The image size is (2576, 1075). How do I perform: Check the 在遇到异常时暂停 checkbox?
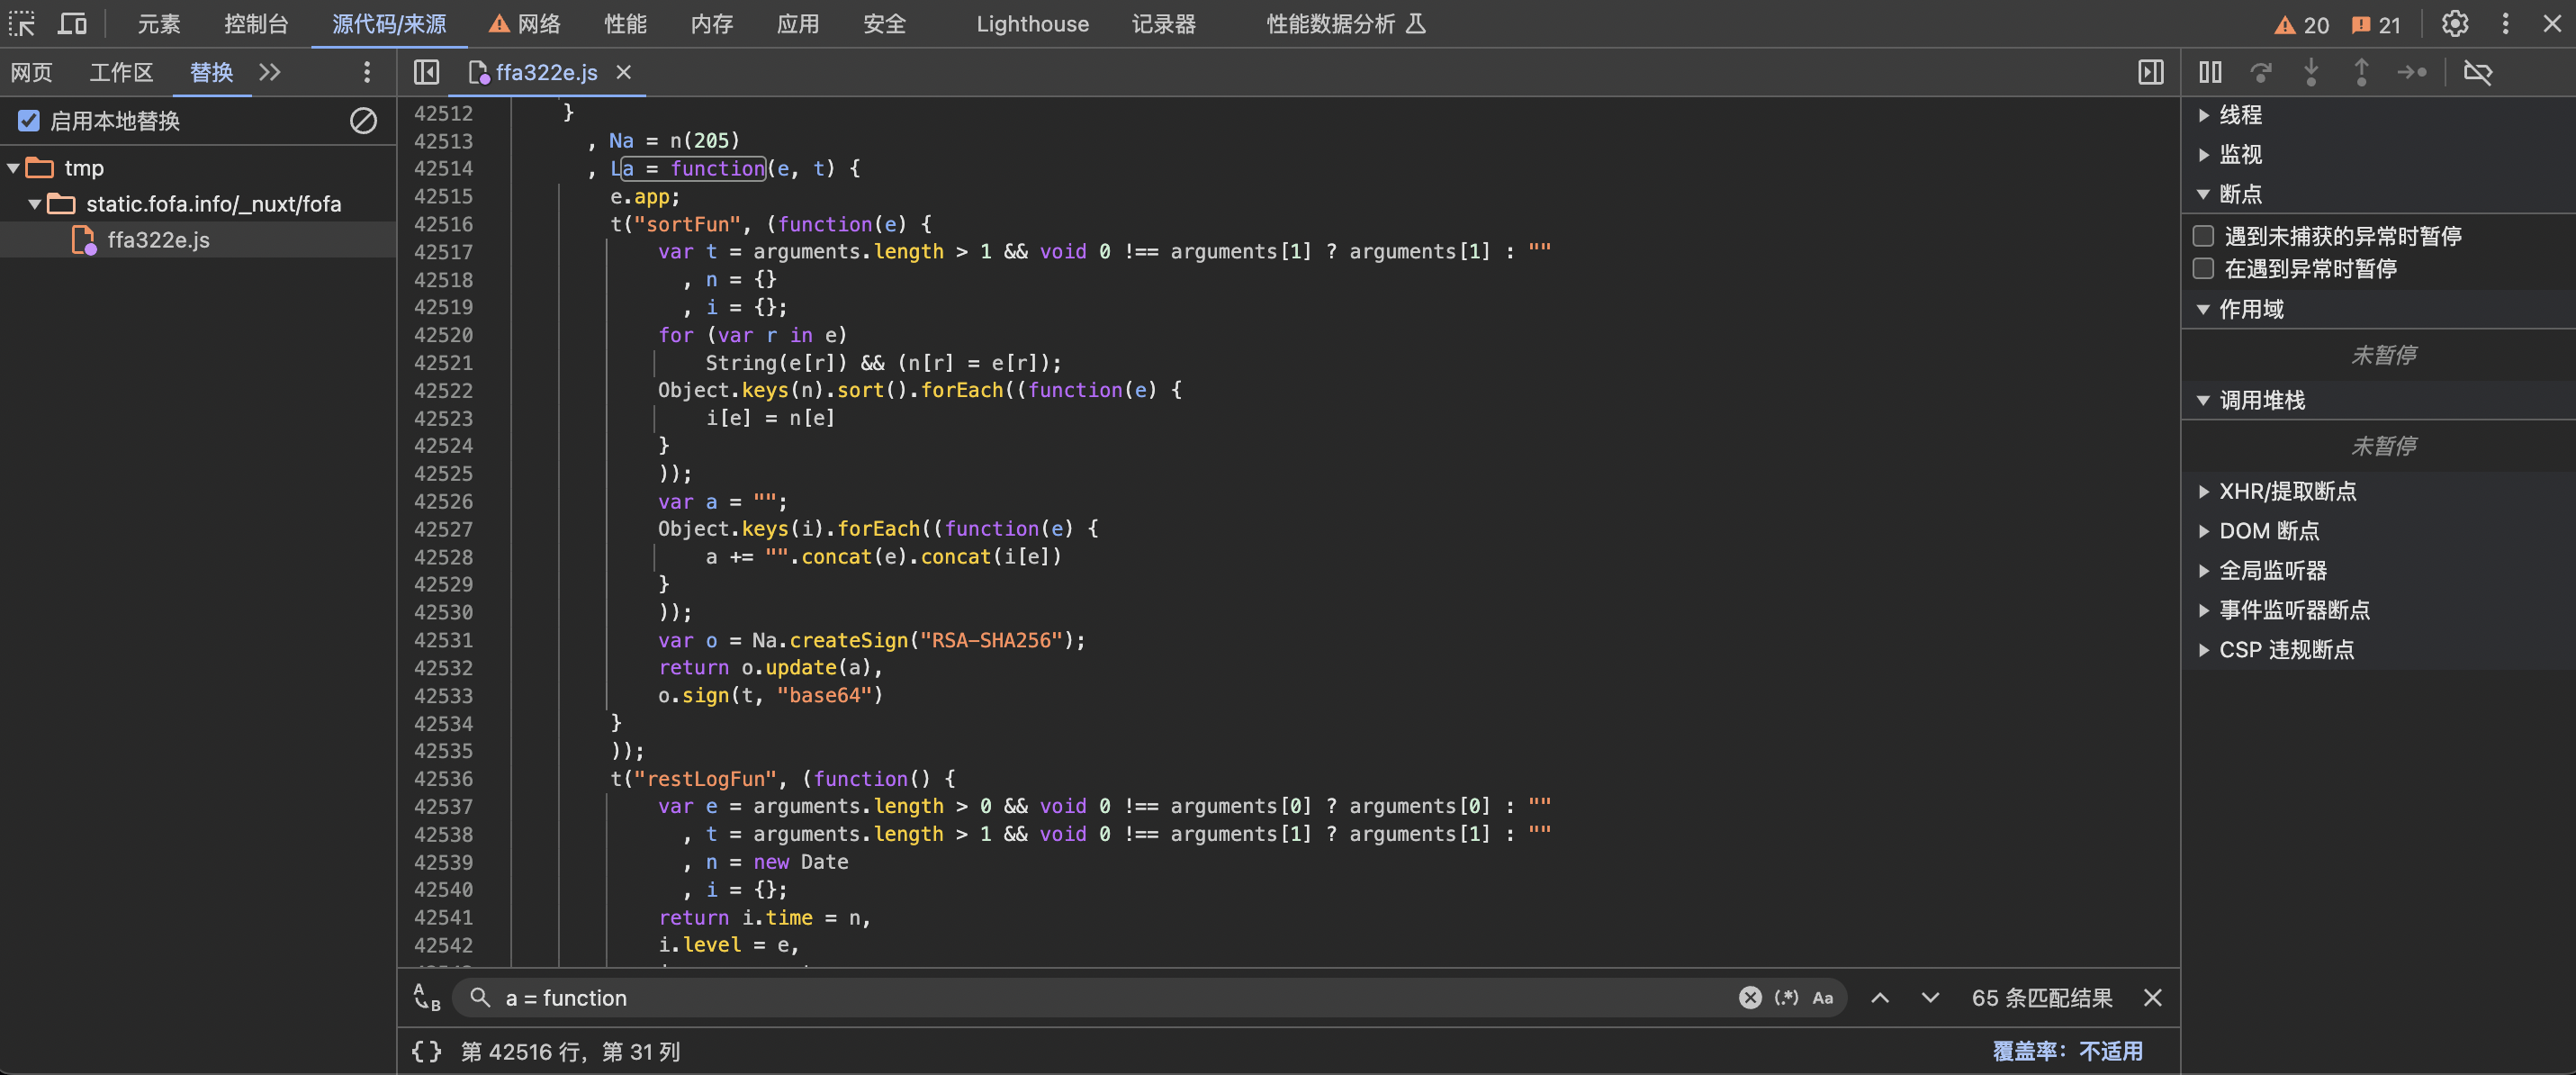pos(2203,268)
